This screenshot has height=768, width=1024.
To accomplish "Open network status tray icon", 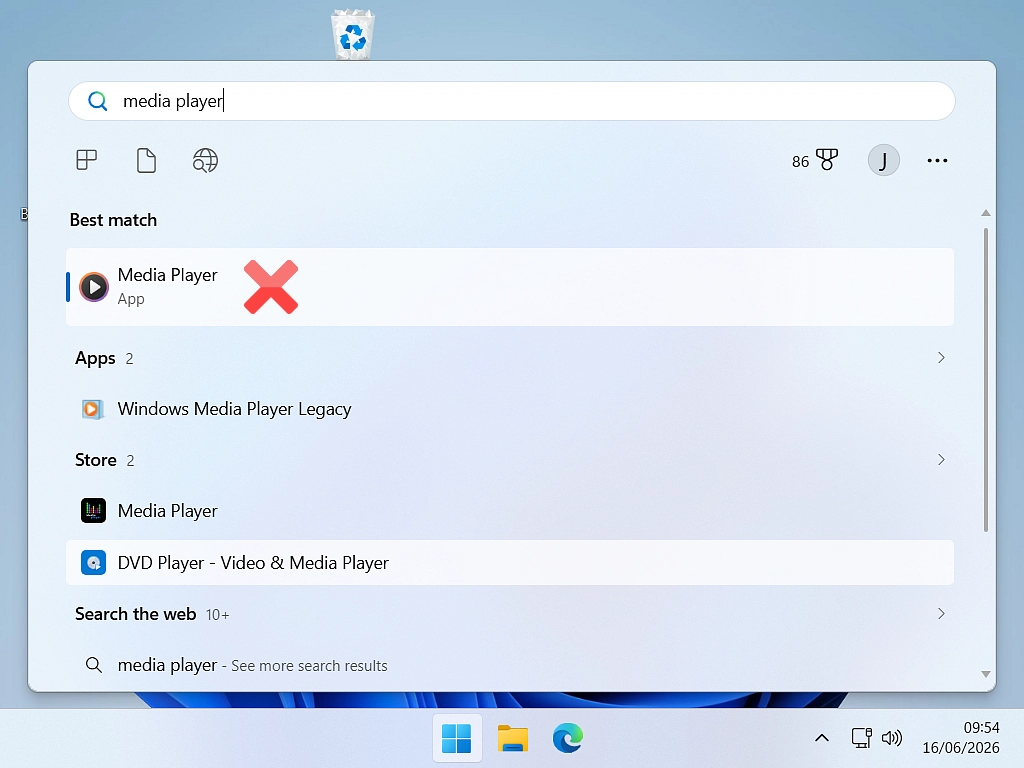I will [x=861, y=738].
